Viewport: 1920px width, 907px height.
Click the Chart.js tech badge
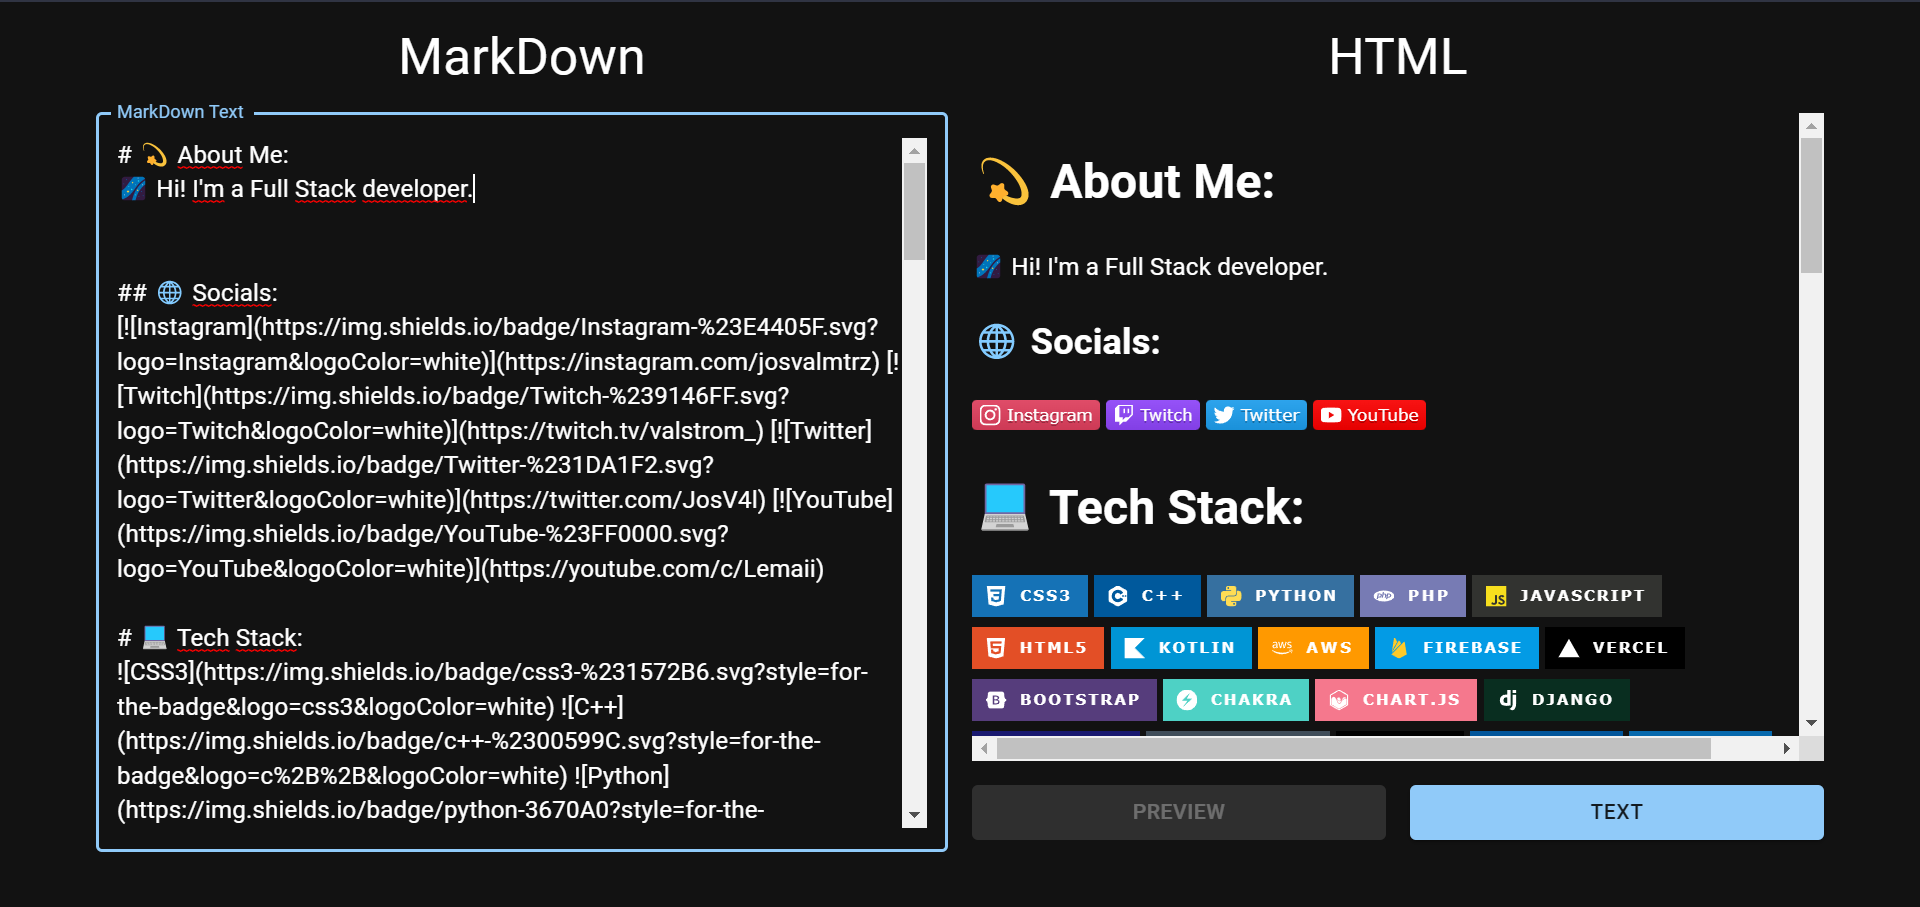(1395, 700)
